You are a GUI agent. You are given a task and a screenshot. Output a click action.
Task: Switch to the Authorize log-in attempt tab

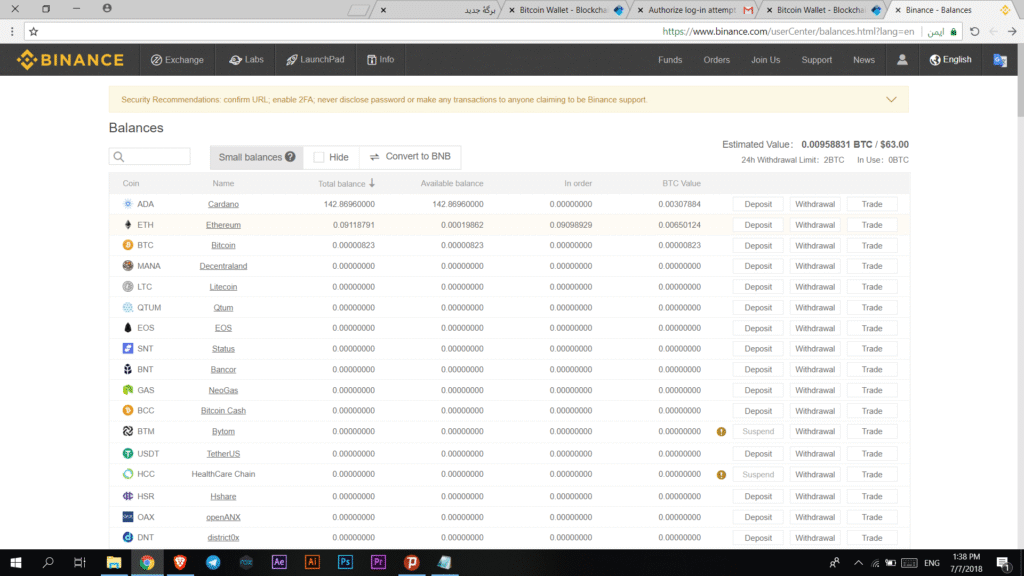(x=690, y=10)
